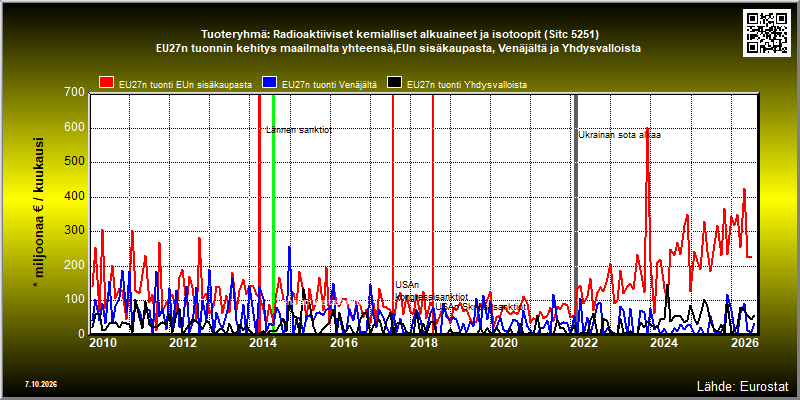Select legend text 'EU27n tuonti Yhdysvalloista'
The height and width of the screenshot is (400, 800).
pyautogui.click(x=467, y=85)
